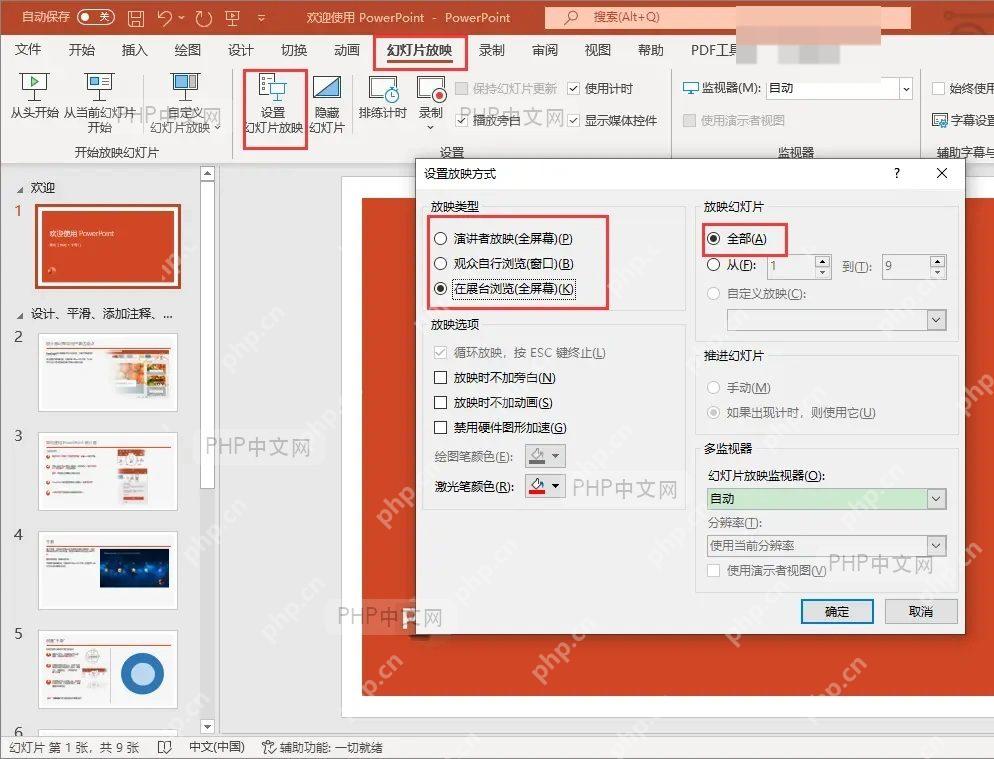The height and width of the screenshot is (759, 994).
Task: Click 辅助功能 accessibility status icon
Action: [x=269, y=747]
